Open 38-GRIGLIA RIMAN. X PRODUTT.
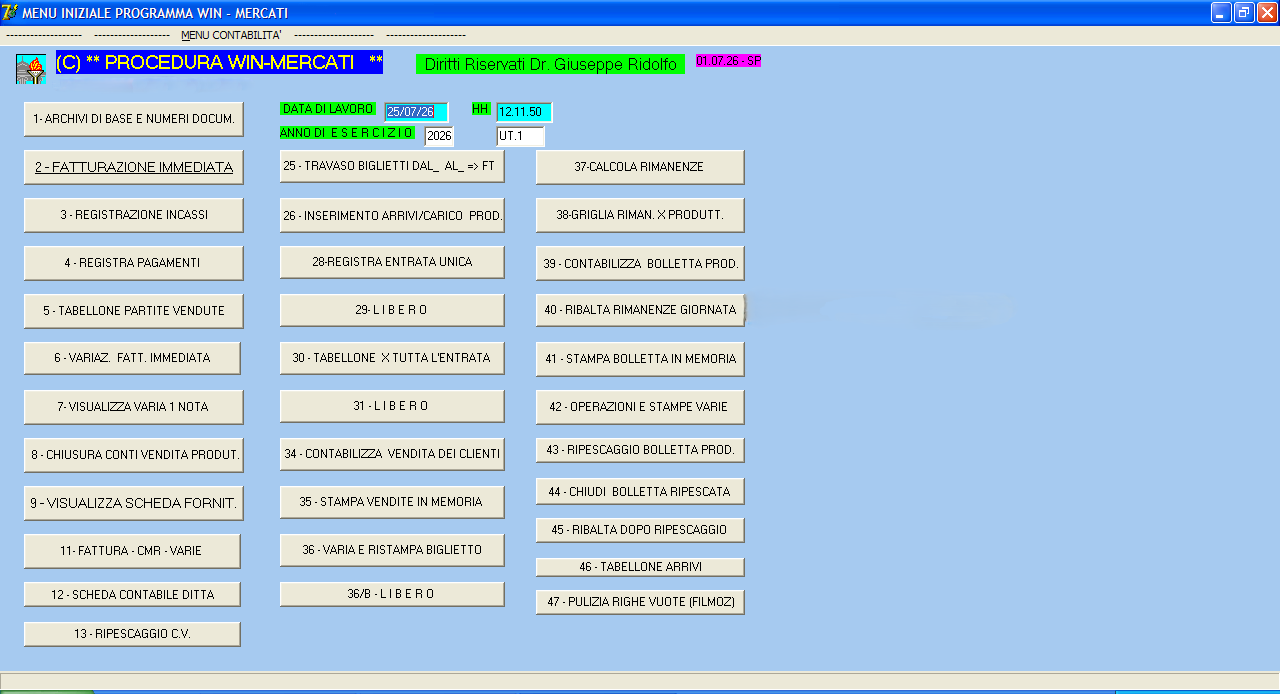 (640, 215)
